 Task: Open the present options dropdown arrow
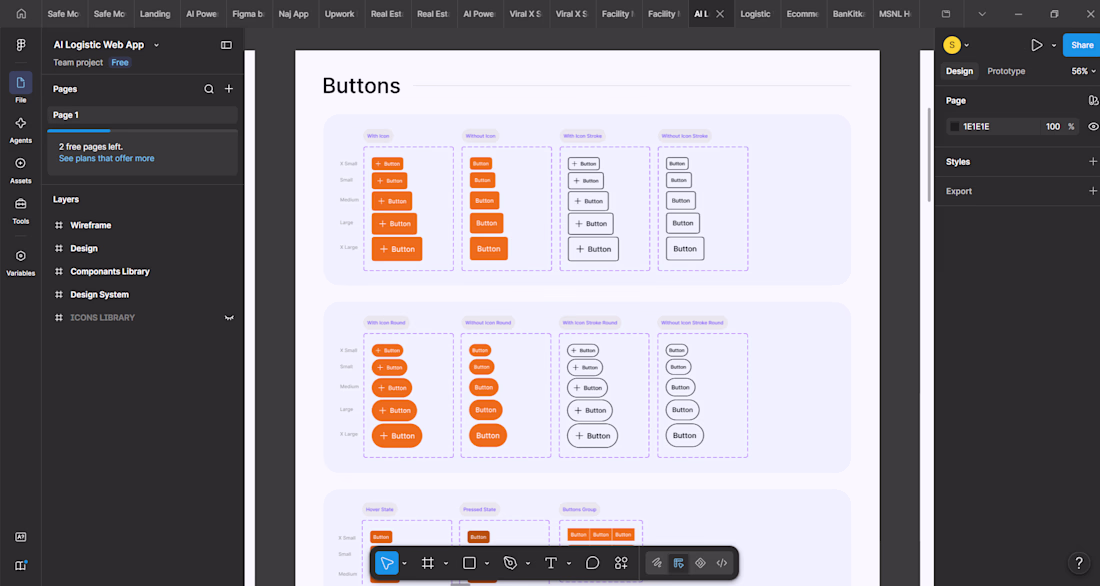pos(1054,46)
